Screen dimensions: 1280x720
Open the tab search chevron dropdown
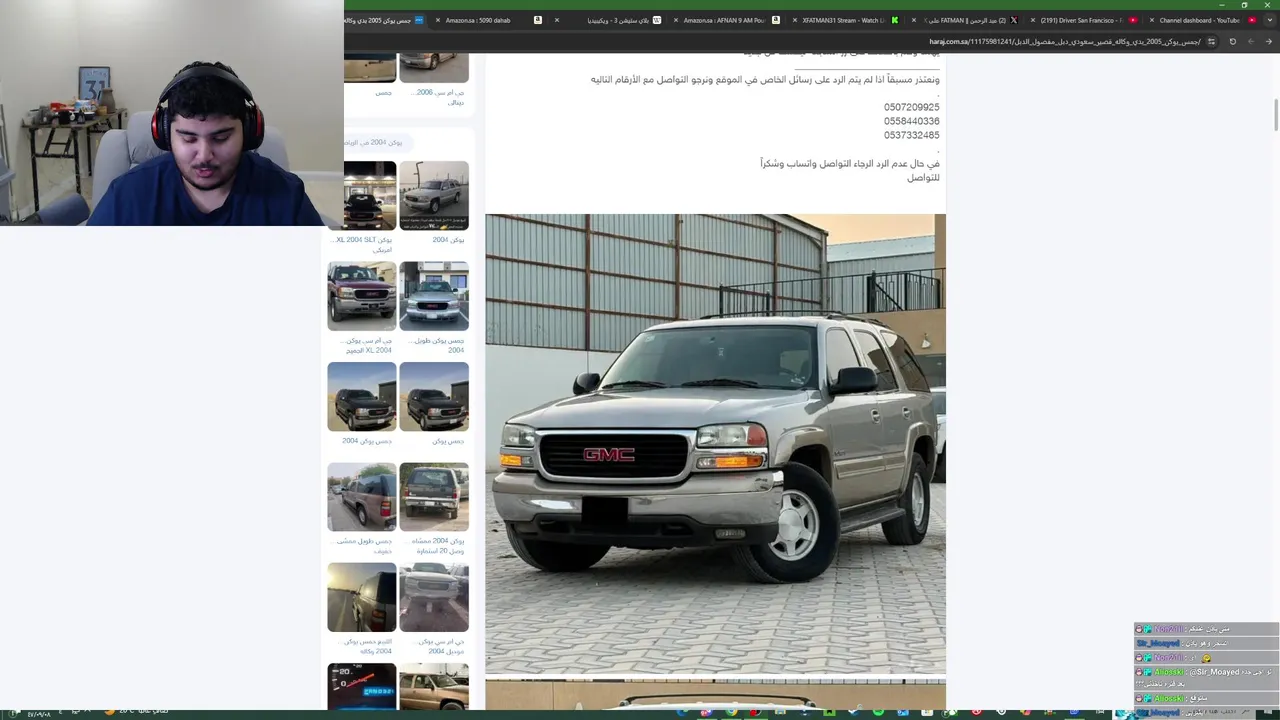[x=1271, y=20]
